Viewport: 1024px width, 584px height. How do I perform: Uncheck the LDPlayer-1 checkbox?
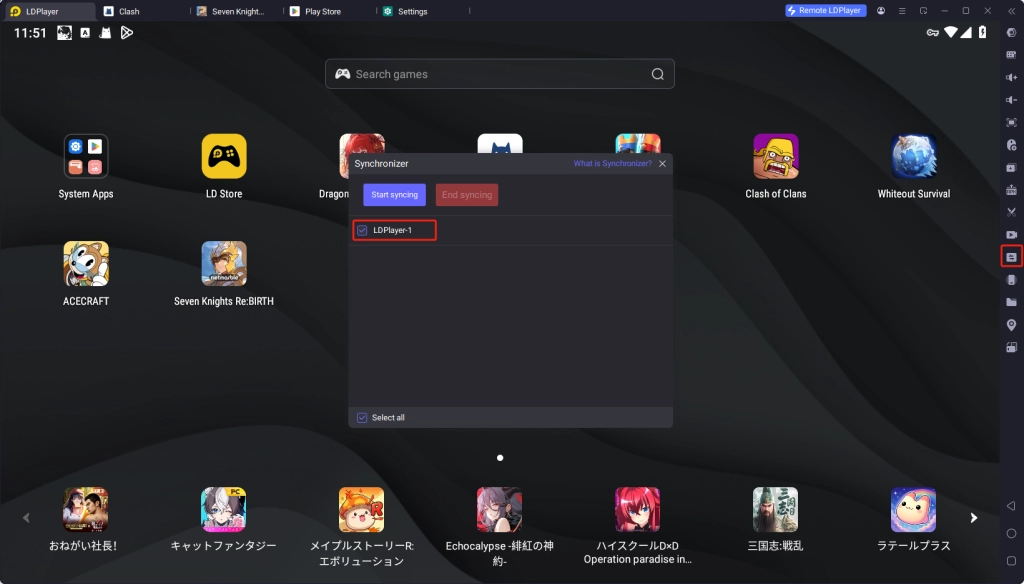pos(362,231)
